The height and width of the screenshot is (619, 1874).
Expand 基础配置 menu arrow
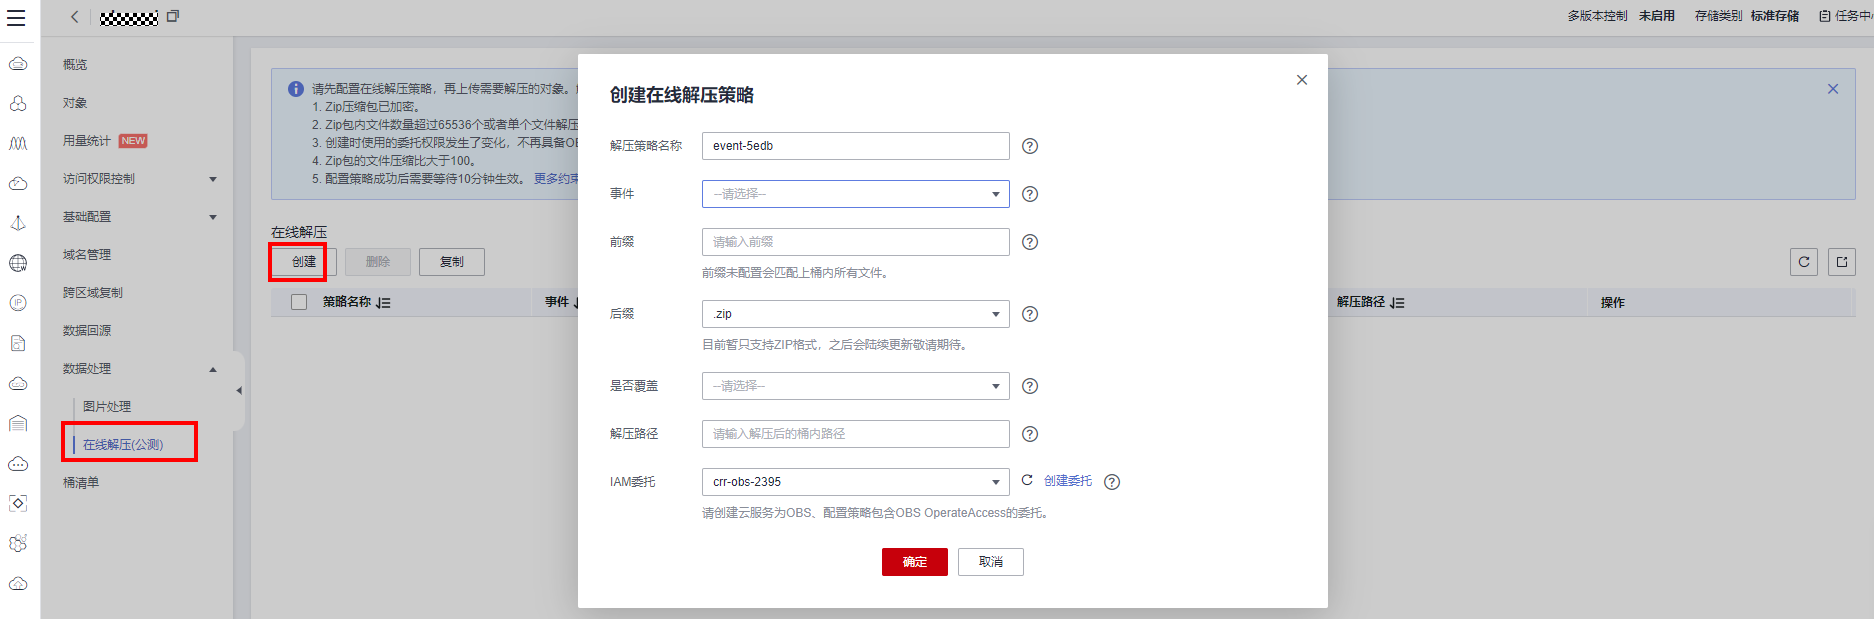212,217
